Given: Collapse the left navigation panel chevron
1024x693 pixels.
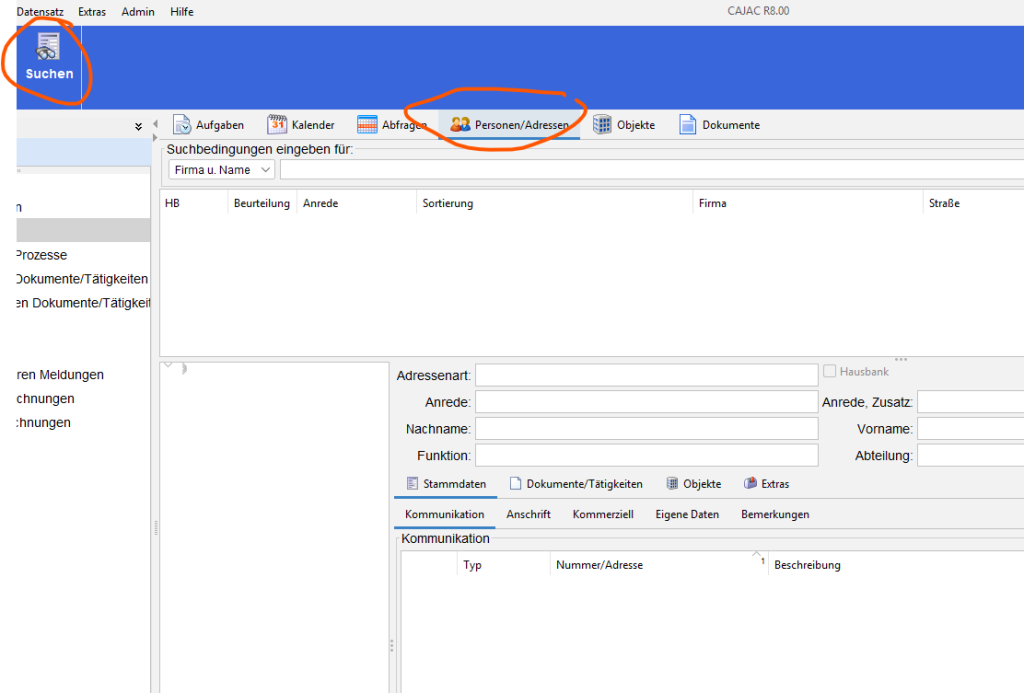Looking at the screenshot, I should (x=139, y=127).
